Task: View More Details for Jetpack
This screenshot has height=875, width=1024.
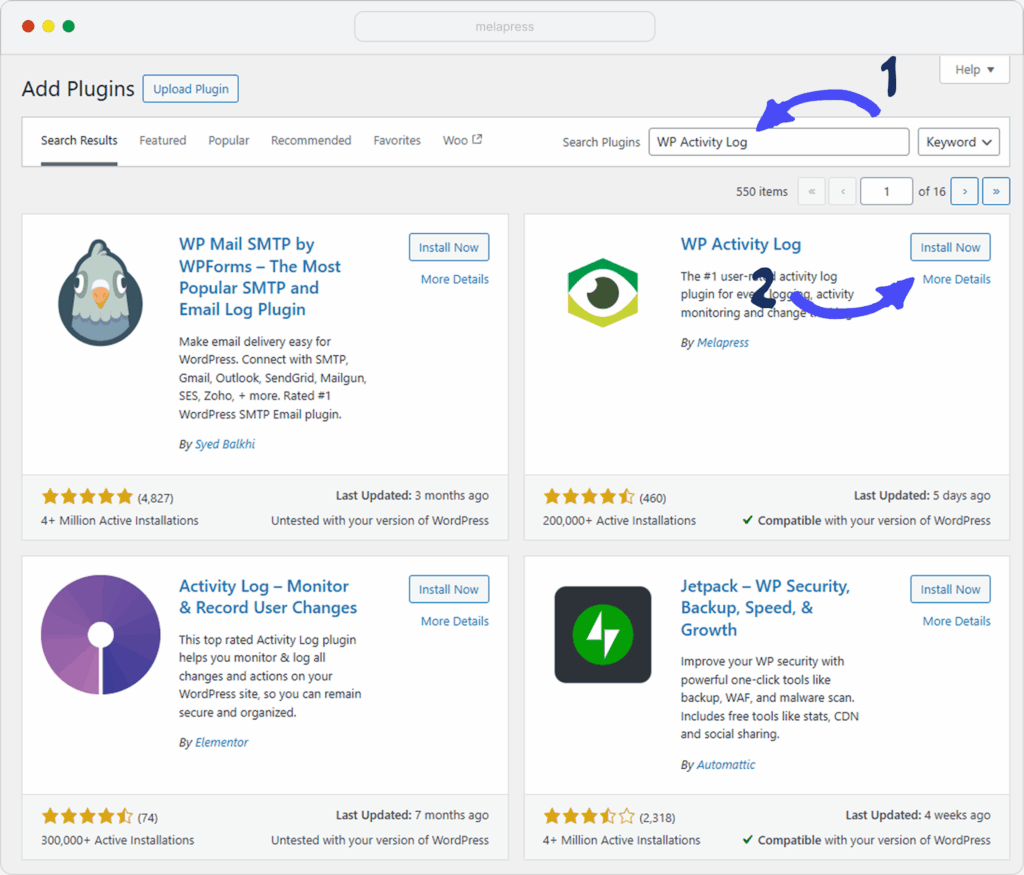Action: pyautogui.click(x=956, y=621)
